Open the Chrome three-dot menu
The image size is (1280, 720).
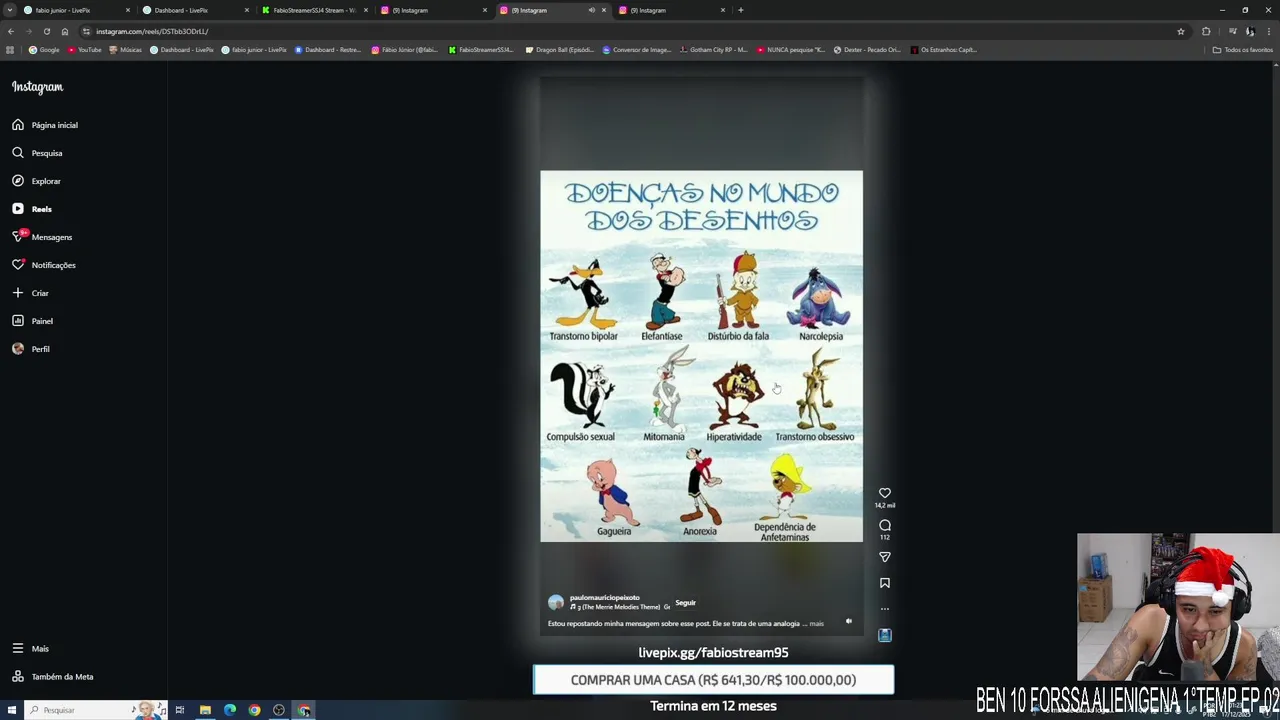(x=1269, y=31)
